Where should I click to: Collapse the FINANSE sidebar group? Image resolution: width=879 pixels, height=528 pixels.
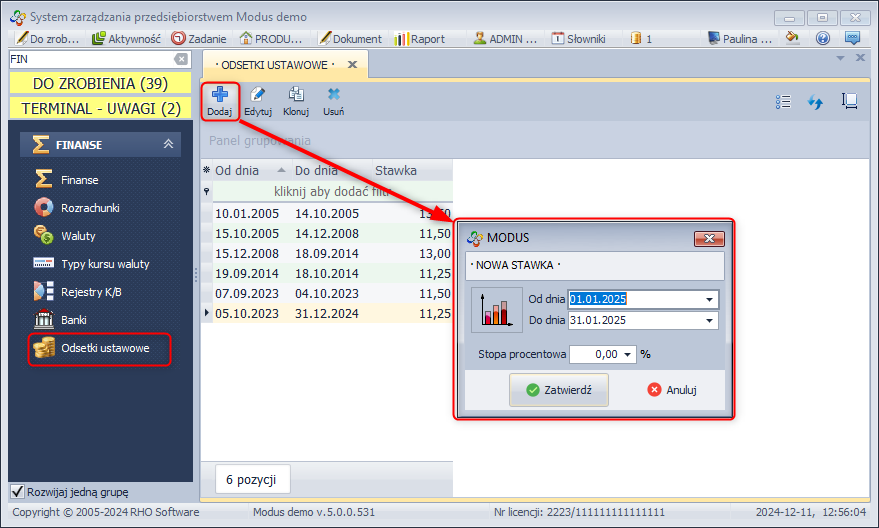pos(168,145)
